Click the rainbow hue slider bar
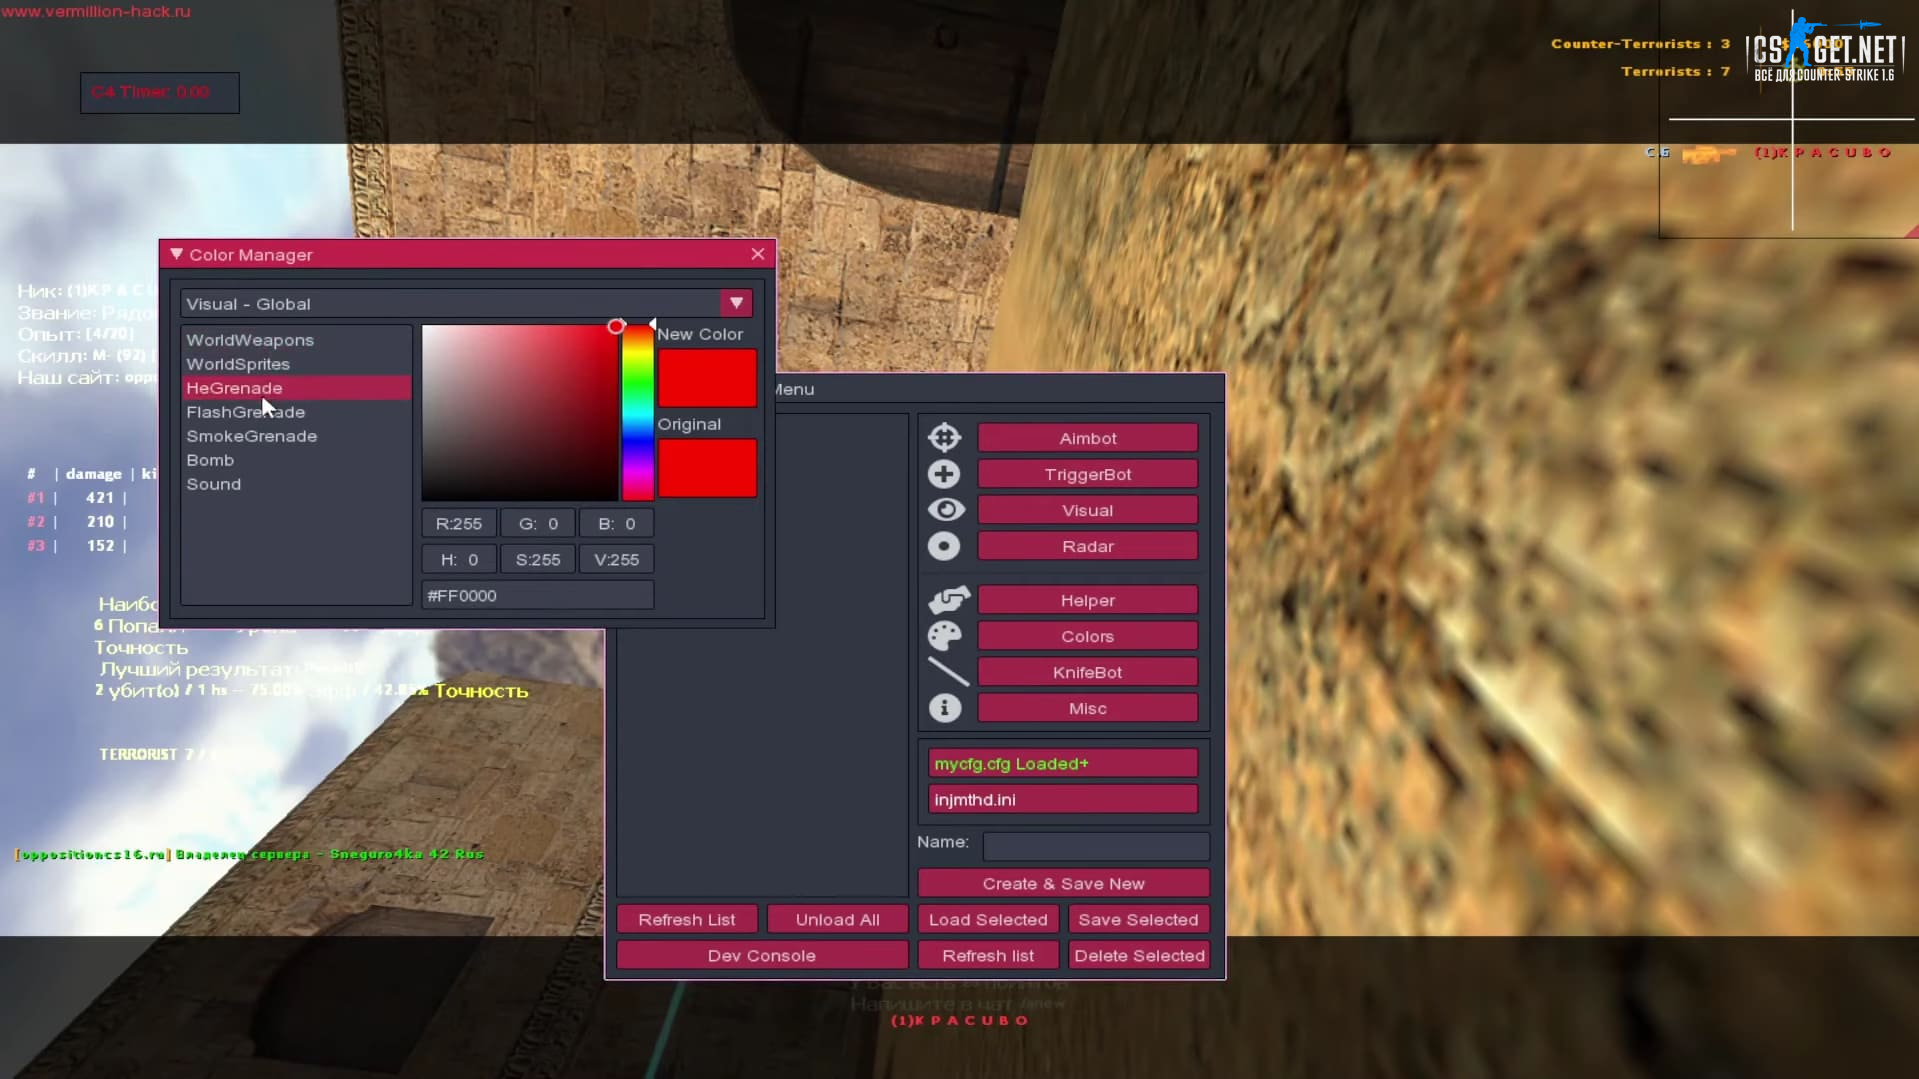 (x=638, y=413)
